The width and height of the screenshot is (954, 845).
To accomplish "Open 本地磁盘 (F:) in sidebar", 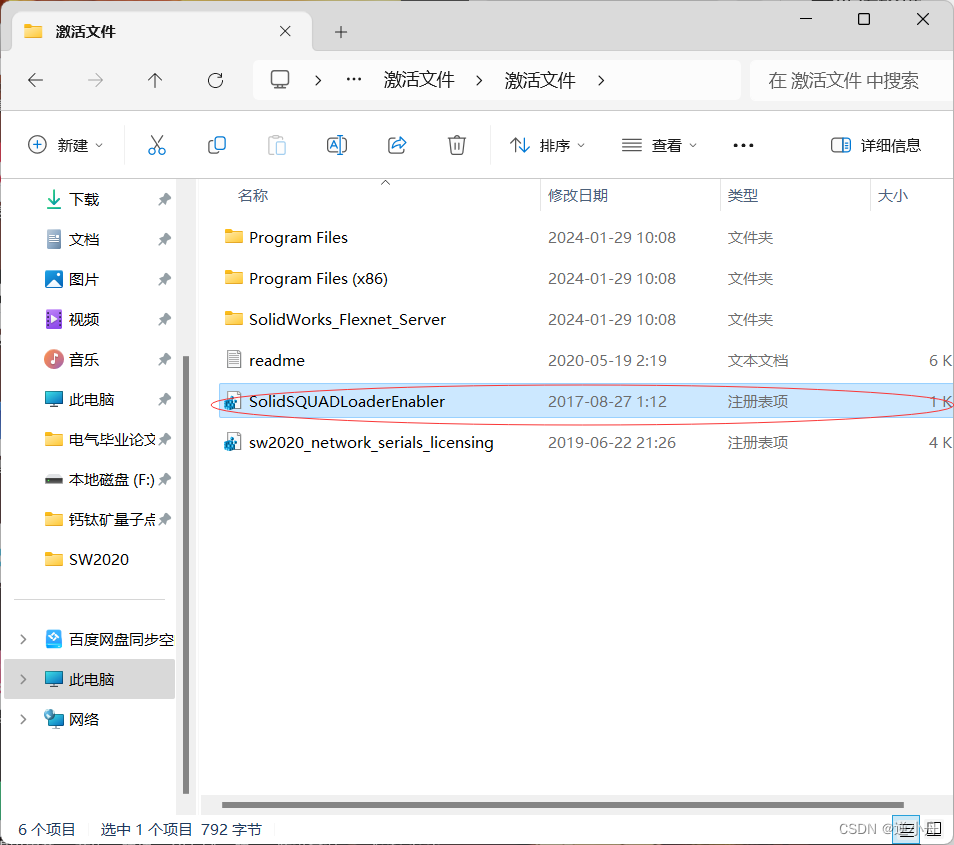I will [100, 479].
